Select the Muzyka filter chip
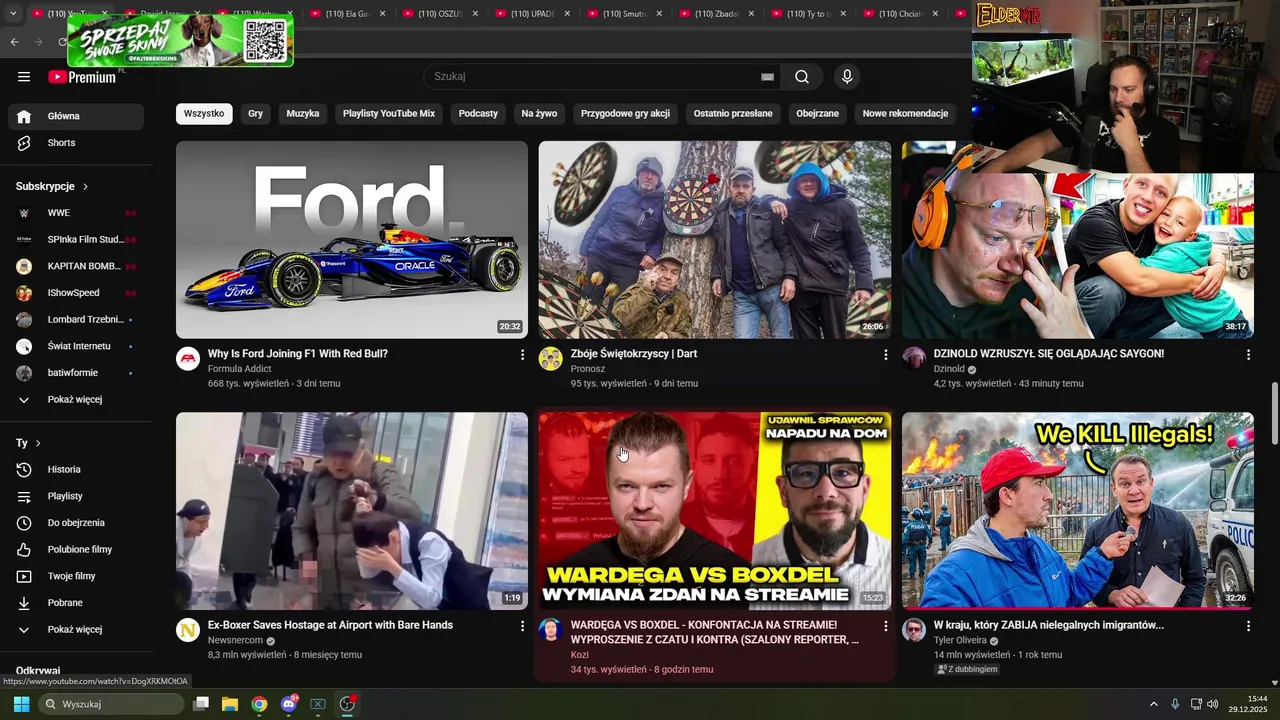Image resolution: width=1280 pixels, height=720 pixels. [303, 114]
